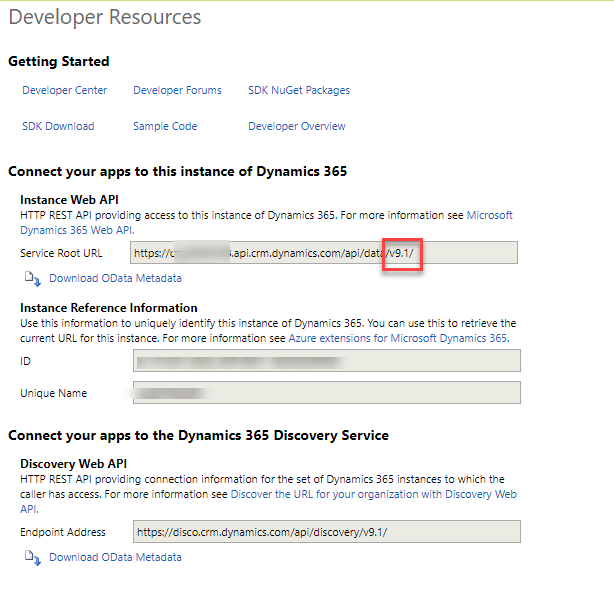Screen dimensions: 614x614
Task: Open Discover the URL for your organization link
Action: tap(374, 494)
